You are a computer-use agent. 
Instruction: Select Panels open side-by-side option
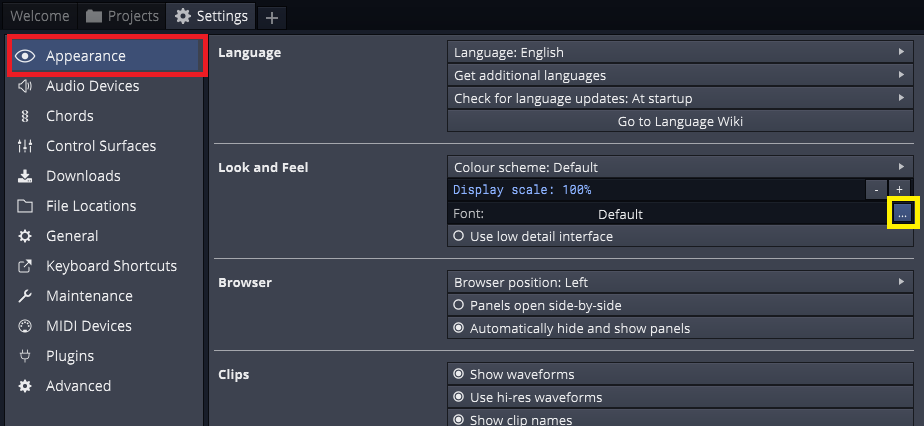(459, 305)
